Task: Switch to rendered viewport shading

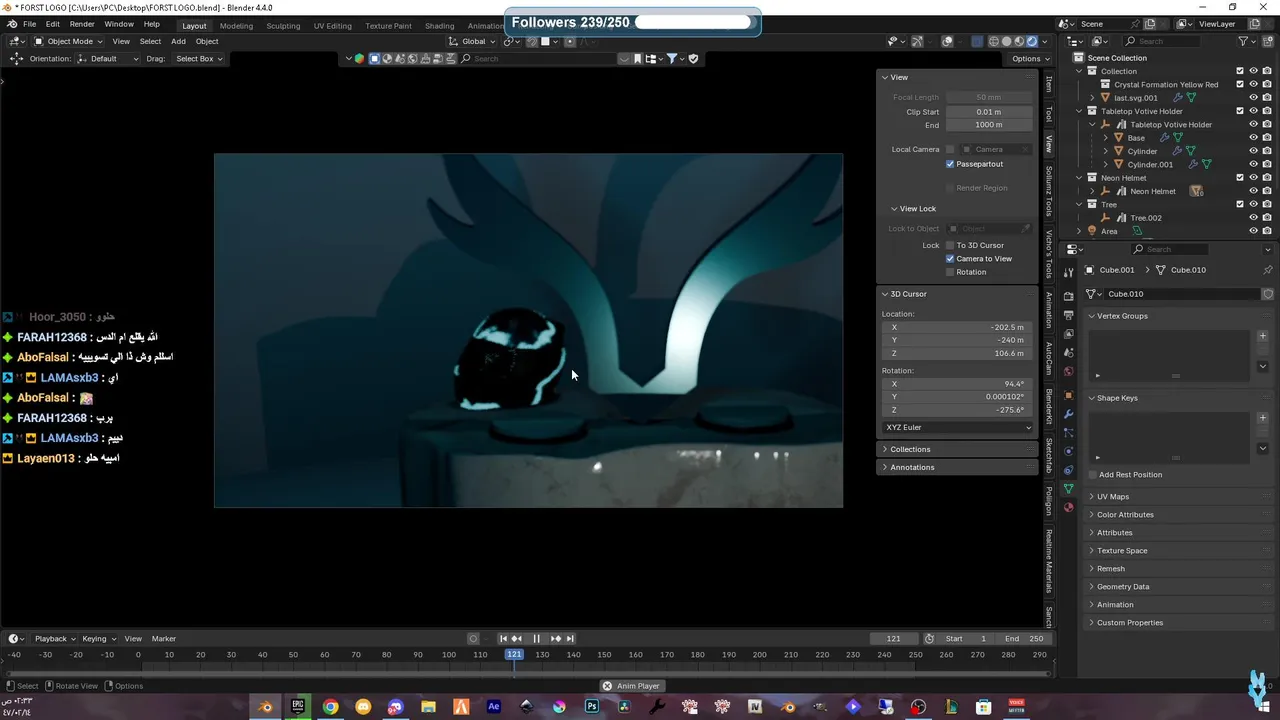Action: pyautogui.click(x=1032, y=41)
